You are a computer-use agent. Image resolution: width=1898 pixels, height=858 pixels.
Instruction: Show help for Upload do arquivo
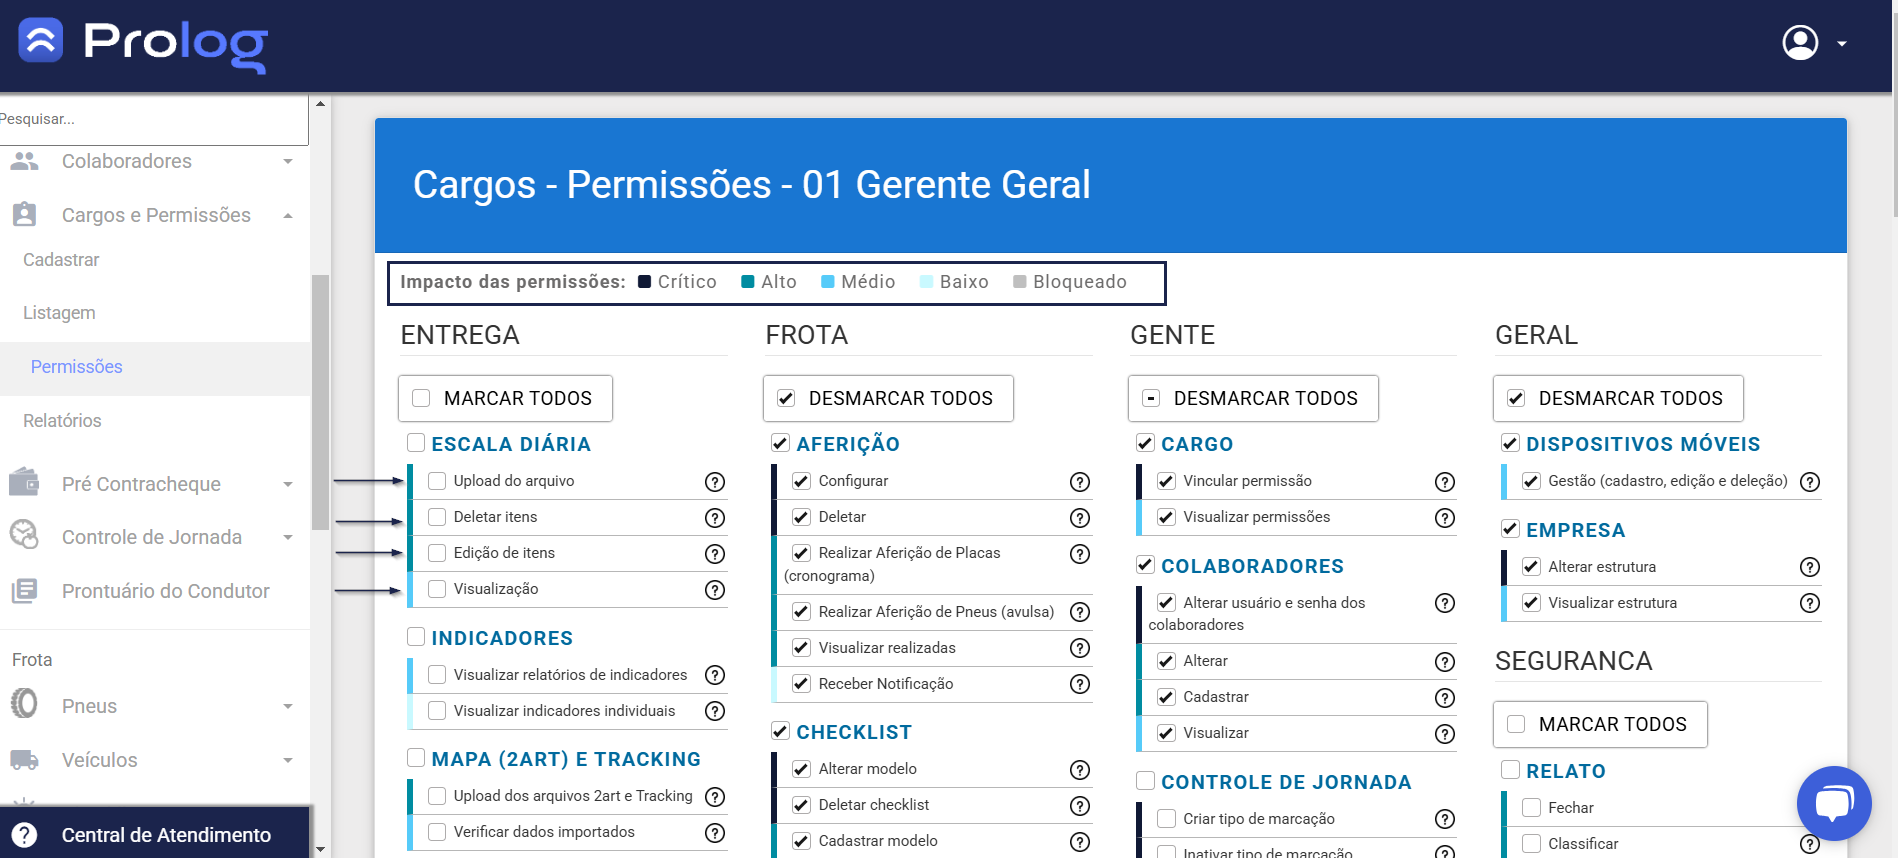pyautogui.click(x=715, y=482)
